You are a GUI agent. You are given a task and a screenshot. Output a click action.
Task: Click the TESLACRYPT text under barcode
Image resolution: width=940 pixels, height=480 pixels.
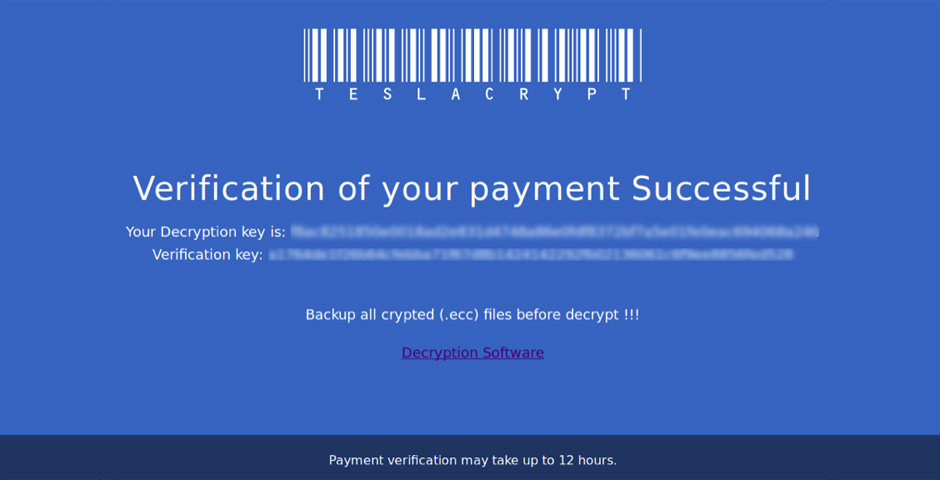(472, 94)
